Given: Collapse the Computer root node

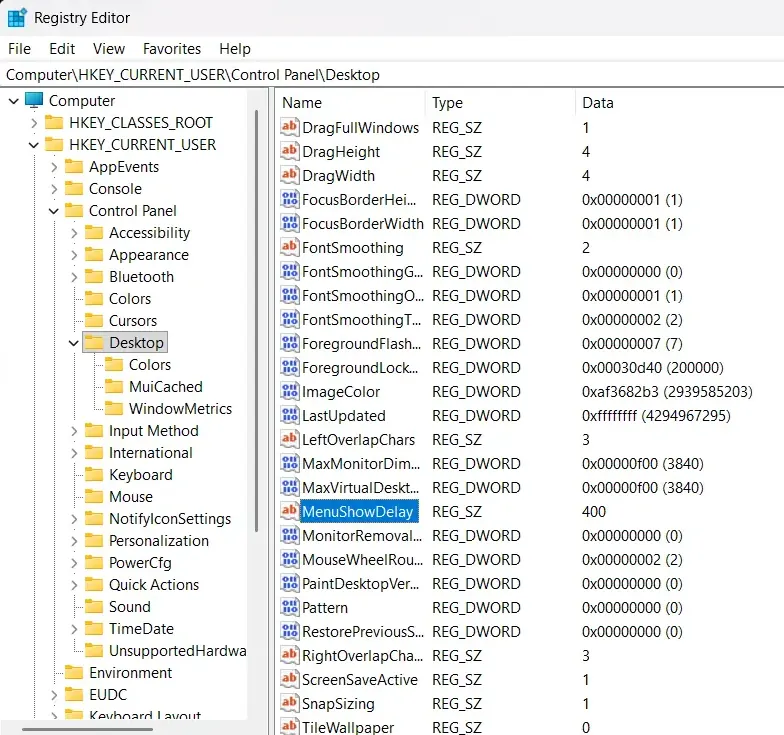Looking at the screenshot, I should point(14,101).
